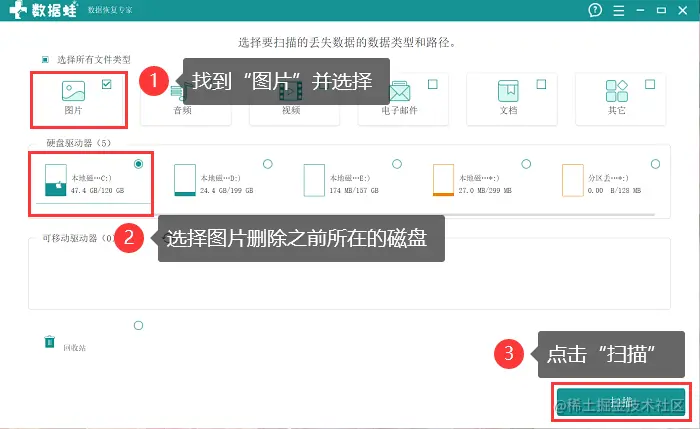Click the 电子邮件 envelope icon
Image resolution: width=700 pixels, height=429 pixels.
pos(400,91)
